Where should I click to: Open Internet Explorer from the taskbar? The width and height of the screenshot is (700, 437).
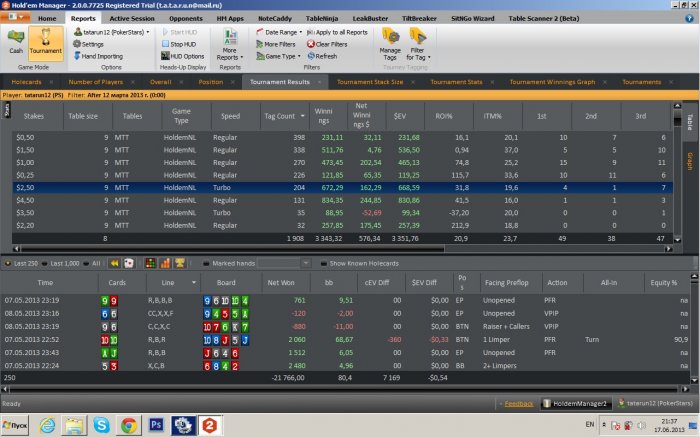[x=47, y=425]
